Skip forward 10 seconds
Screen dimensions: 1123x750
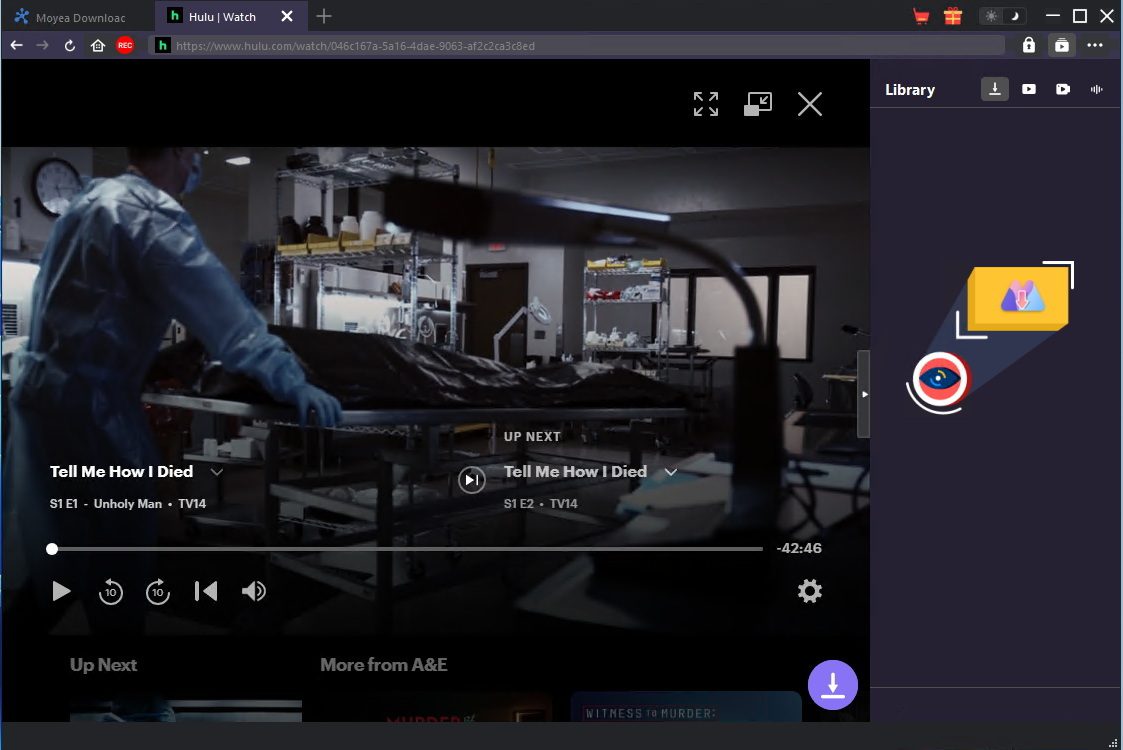point(158,591)
